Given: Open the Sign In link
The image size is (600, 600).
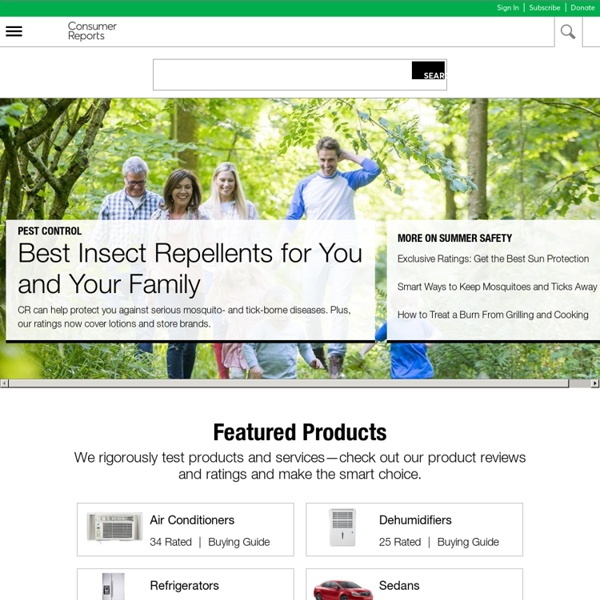Looking at the screenshot, I should (508, 8).
